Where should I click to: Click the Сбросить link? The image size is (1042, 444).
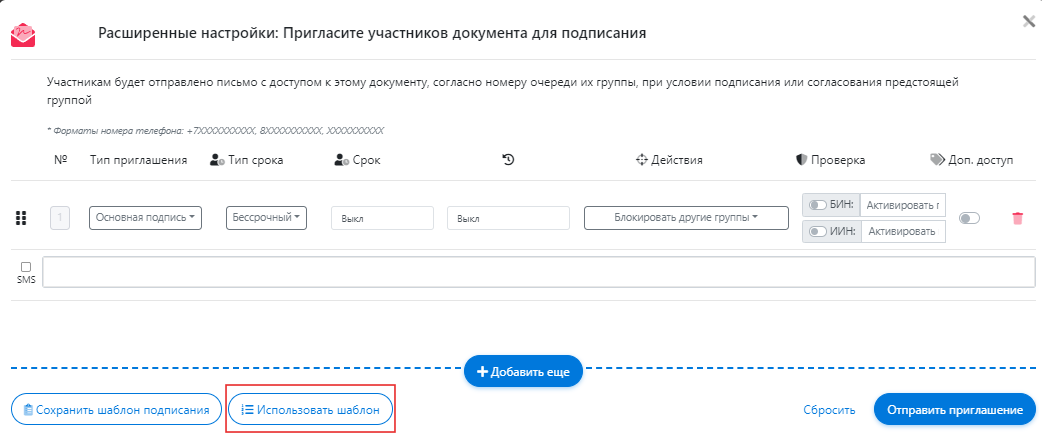click(829, 410)
